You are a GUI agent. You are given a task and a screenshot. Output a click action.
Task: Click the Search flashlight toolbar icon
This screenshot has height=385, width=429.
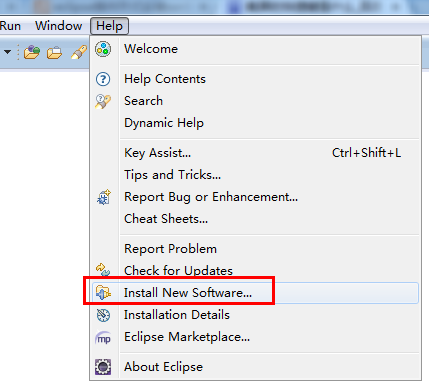(x=79, y=53)
